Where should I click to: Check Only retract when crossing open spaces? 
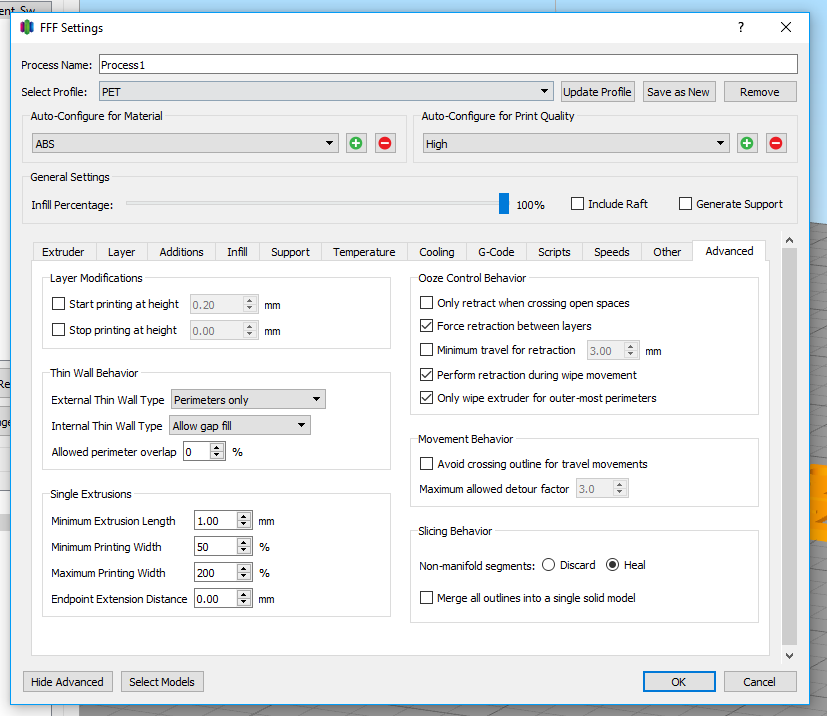tap(426, 303)
